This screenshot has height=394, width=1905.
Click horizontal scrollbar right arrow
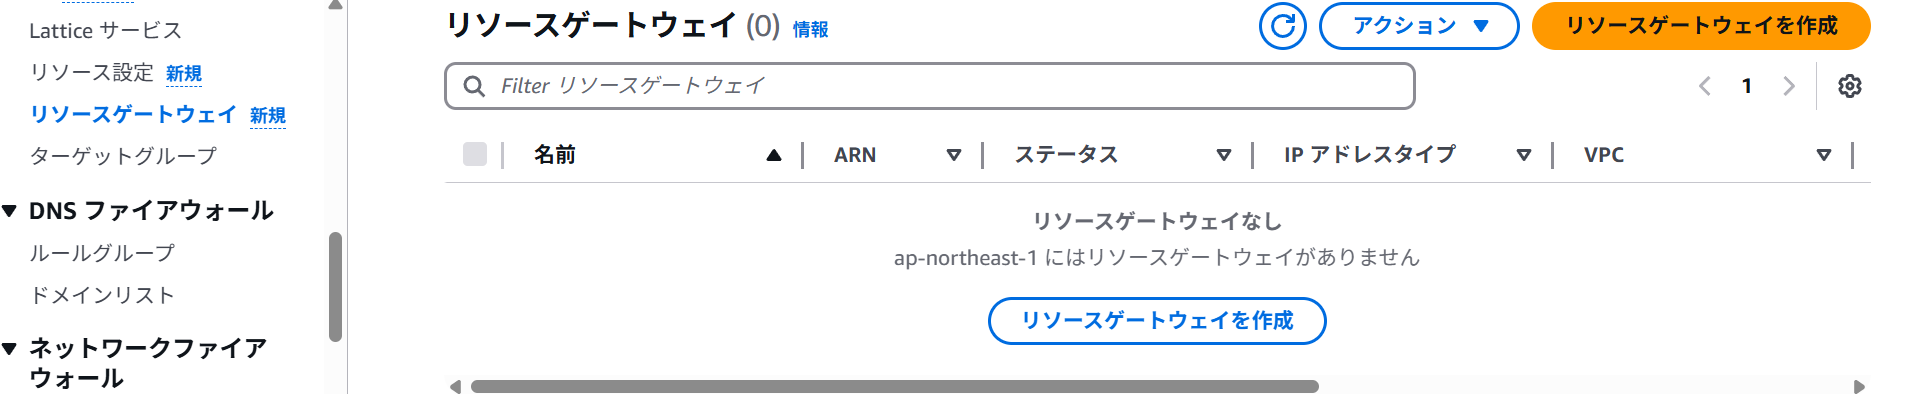[1859, 387]
